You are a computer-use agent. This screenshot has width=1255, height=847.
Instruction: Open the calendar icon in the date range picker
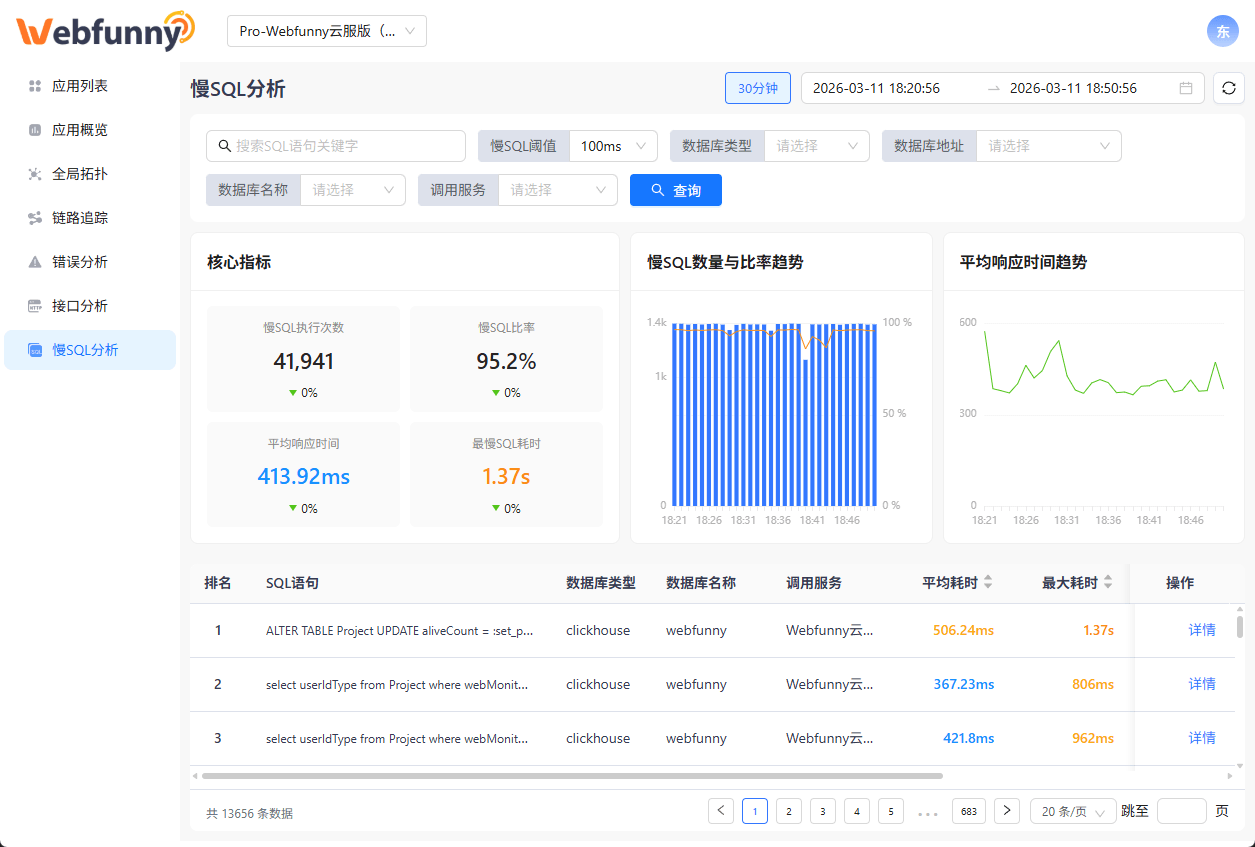click(x=1186, y=88)
